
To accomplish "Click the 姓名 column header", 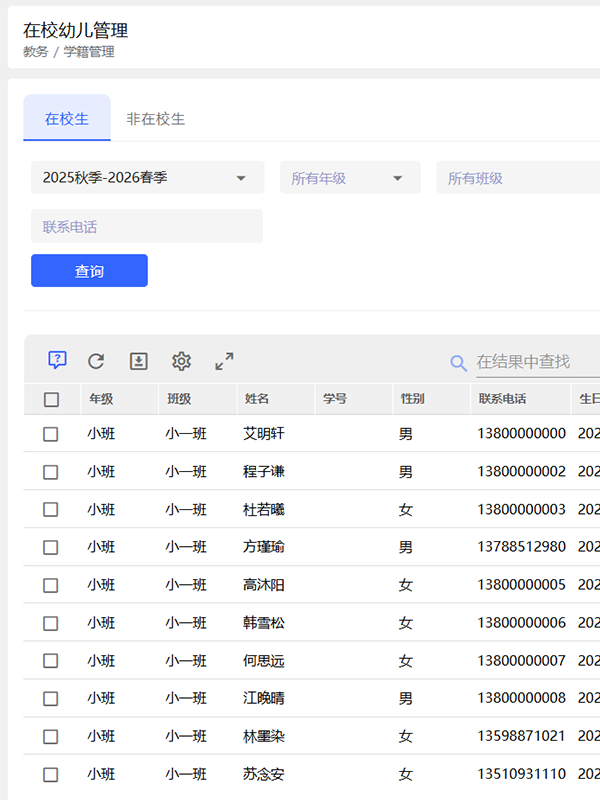I will [257, 399].
